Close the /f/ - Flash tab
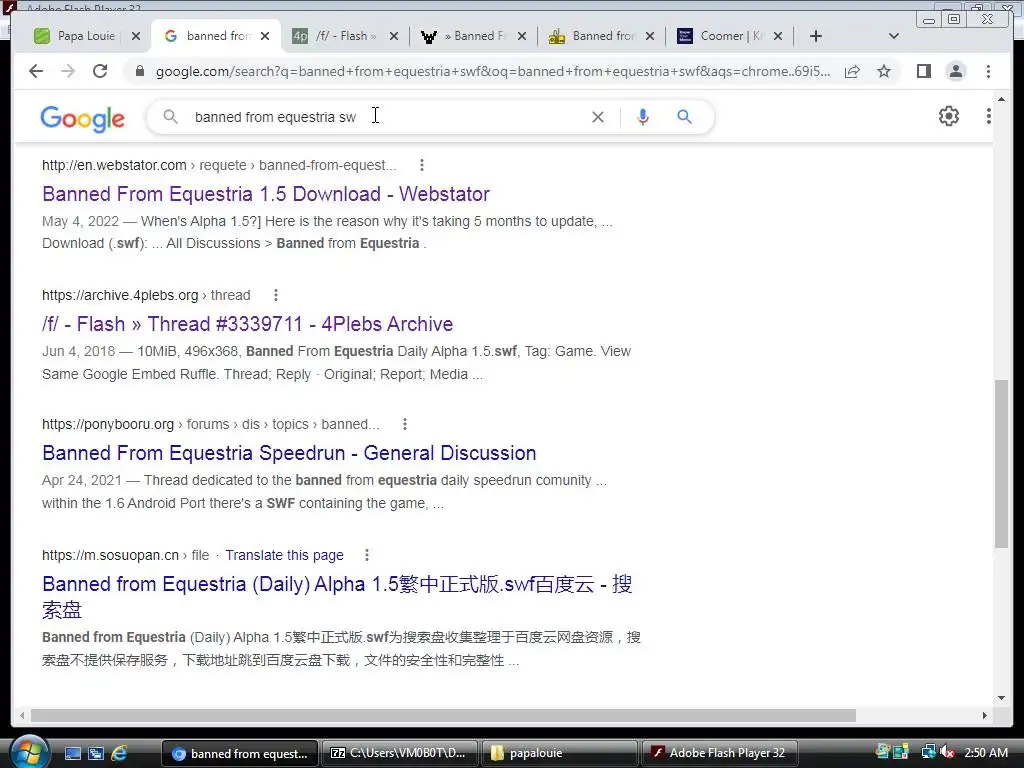Viewport: 1024px width, 768px height. tap(393, 36)
